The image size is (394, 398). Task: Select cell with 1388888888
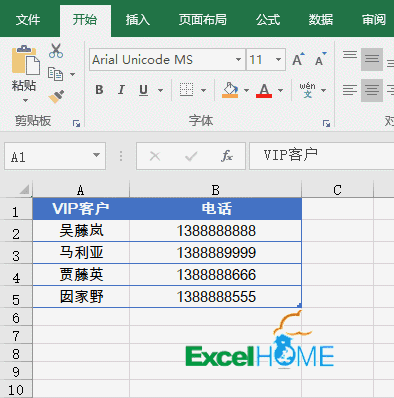coord(216,231)
